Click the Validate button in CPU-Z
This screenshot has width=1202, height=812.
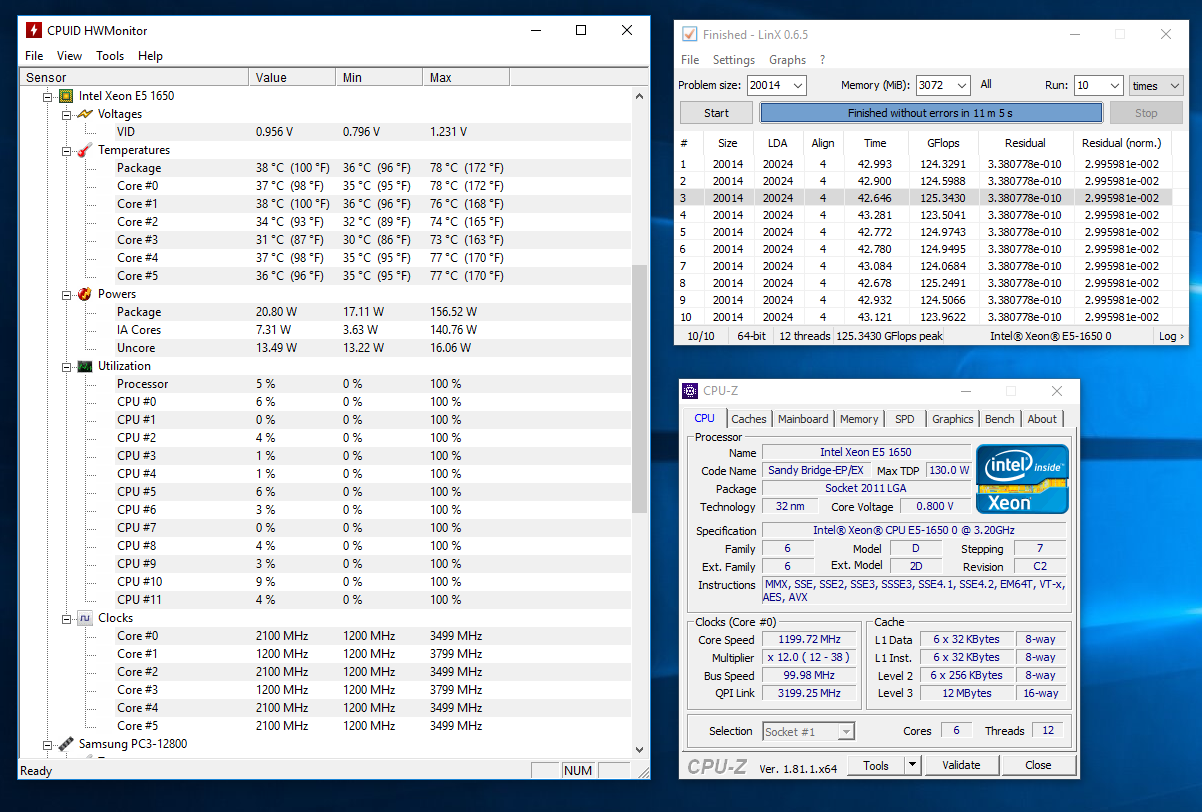(x=961, y=765)
